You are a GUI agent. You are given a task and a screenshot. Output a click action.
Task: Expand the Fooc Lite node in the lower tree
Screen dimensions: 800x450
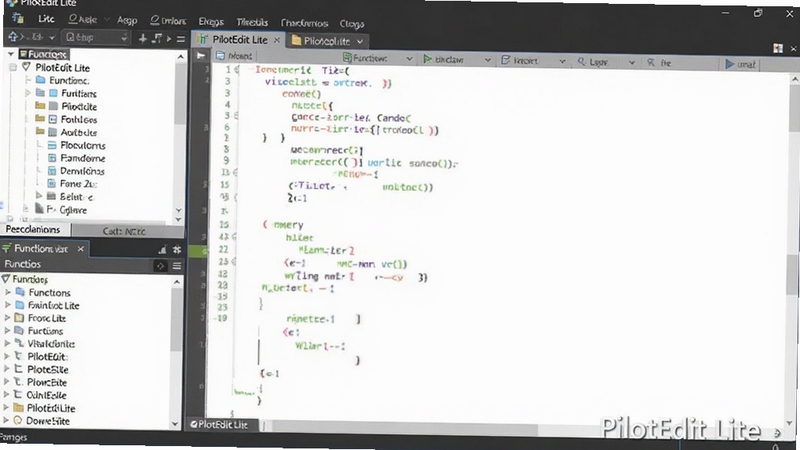pyautogui.click(x=8, y=318)
